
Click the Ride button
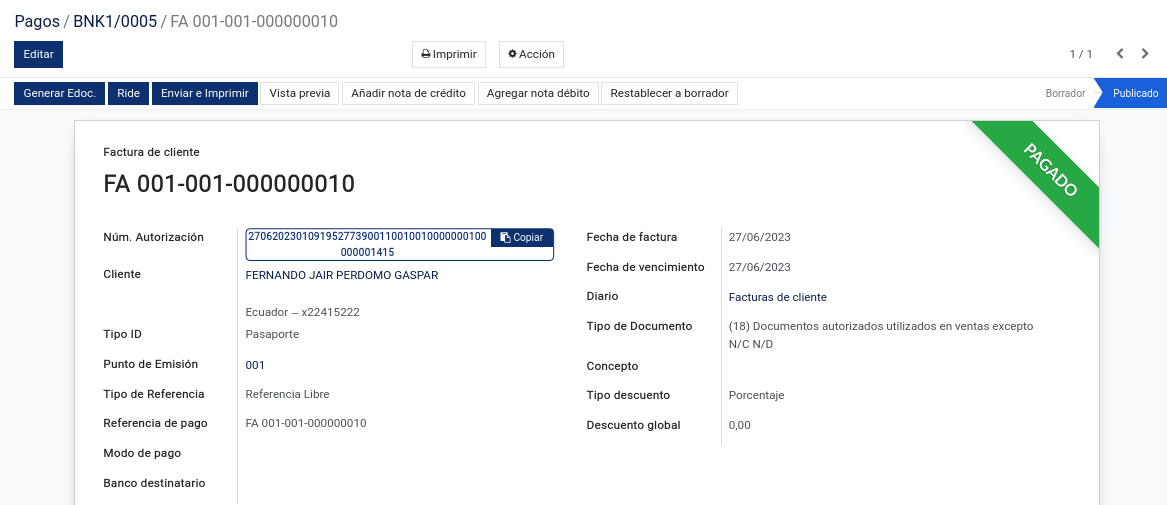point(129,94)
